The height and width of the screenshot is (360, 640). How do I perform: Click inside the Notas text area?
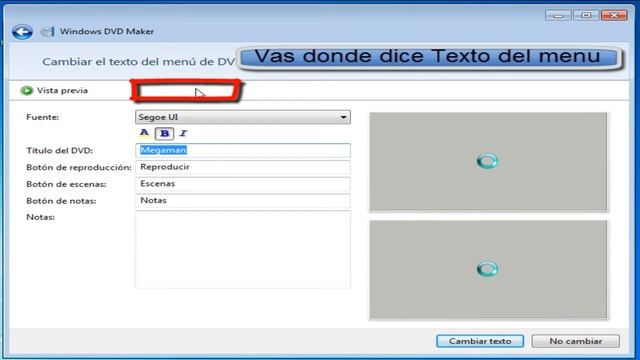click(242, 249)
